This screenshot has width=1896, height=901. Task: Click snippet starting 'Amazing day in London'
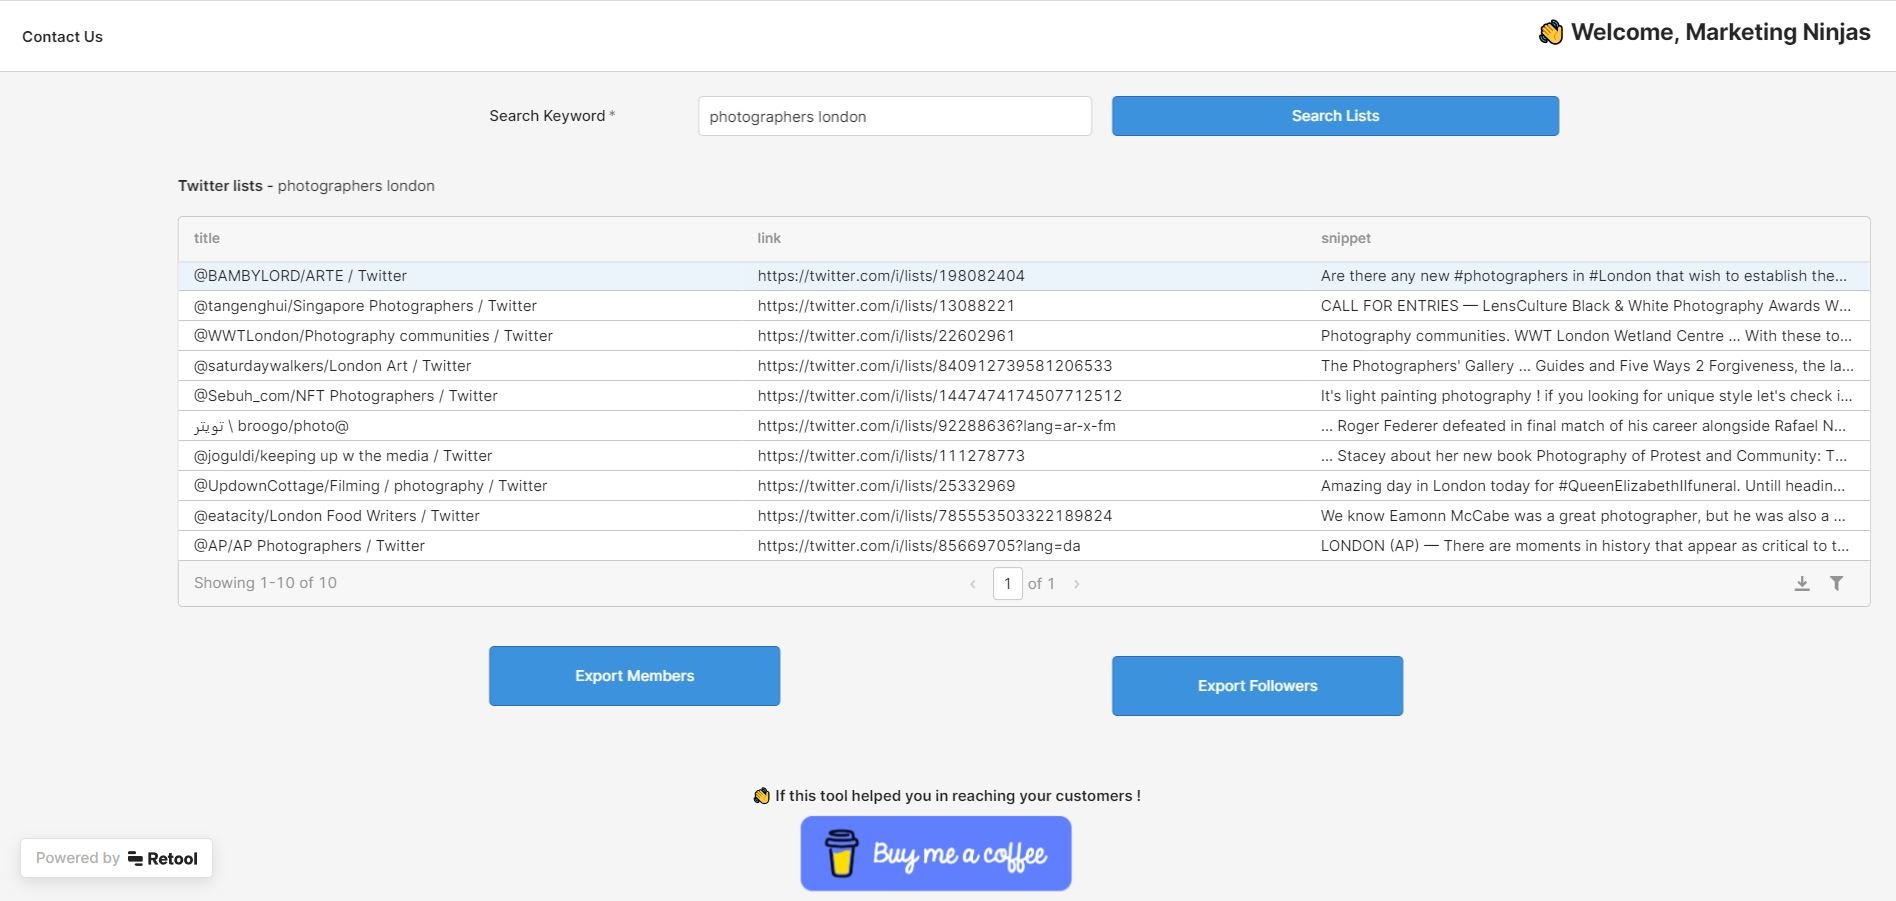(1583, 486)
